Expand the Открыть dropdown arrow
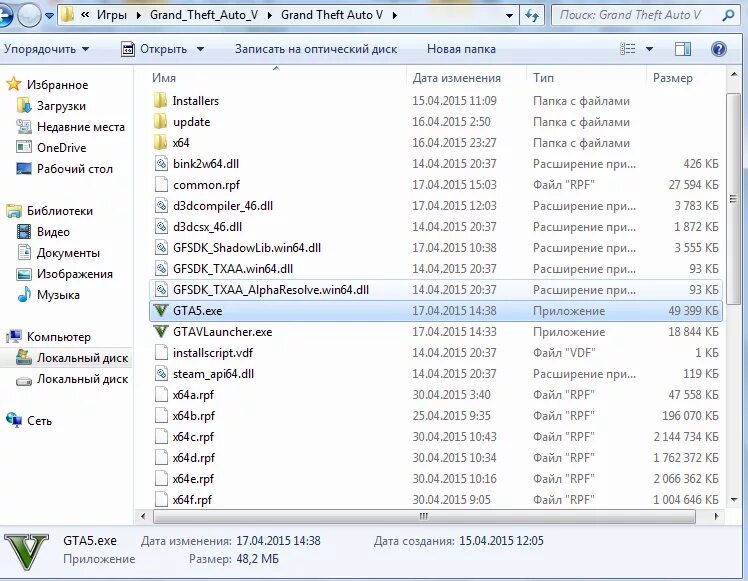The image size is (748, 581). coord(200,49)
